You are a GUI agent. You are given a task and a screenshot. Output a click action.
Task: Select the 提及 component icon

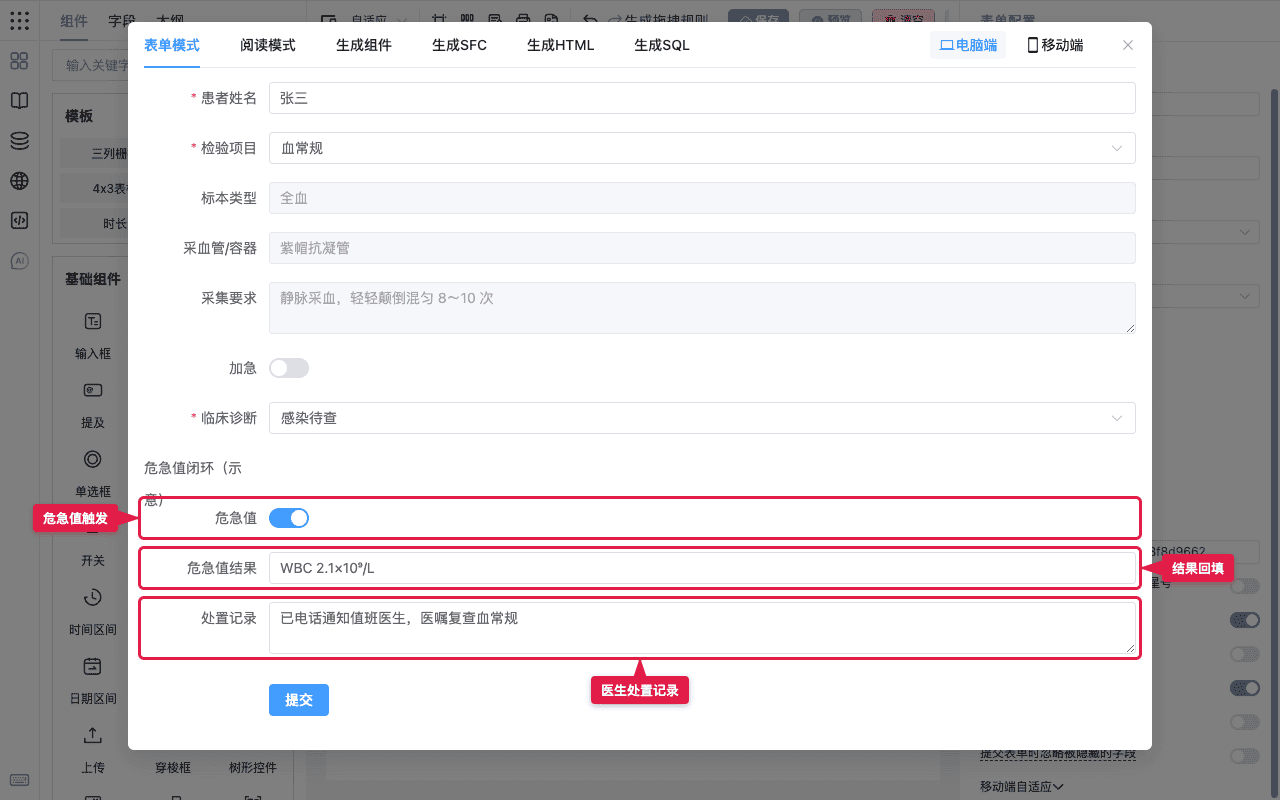pos(93,390)
